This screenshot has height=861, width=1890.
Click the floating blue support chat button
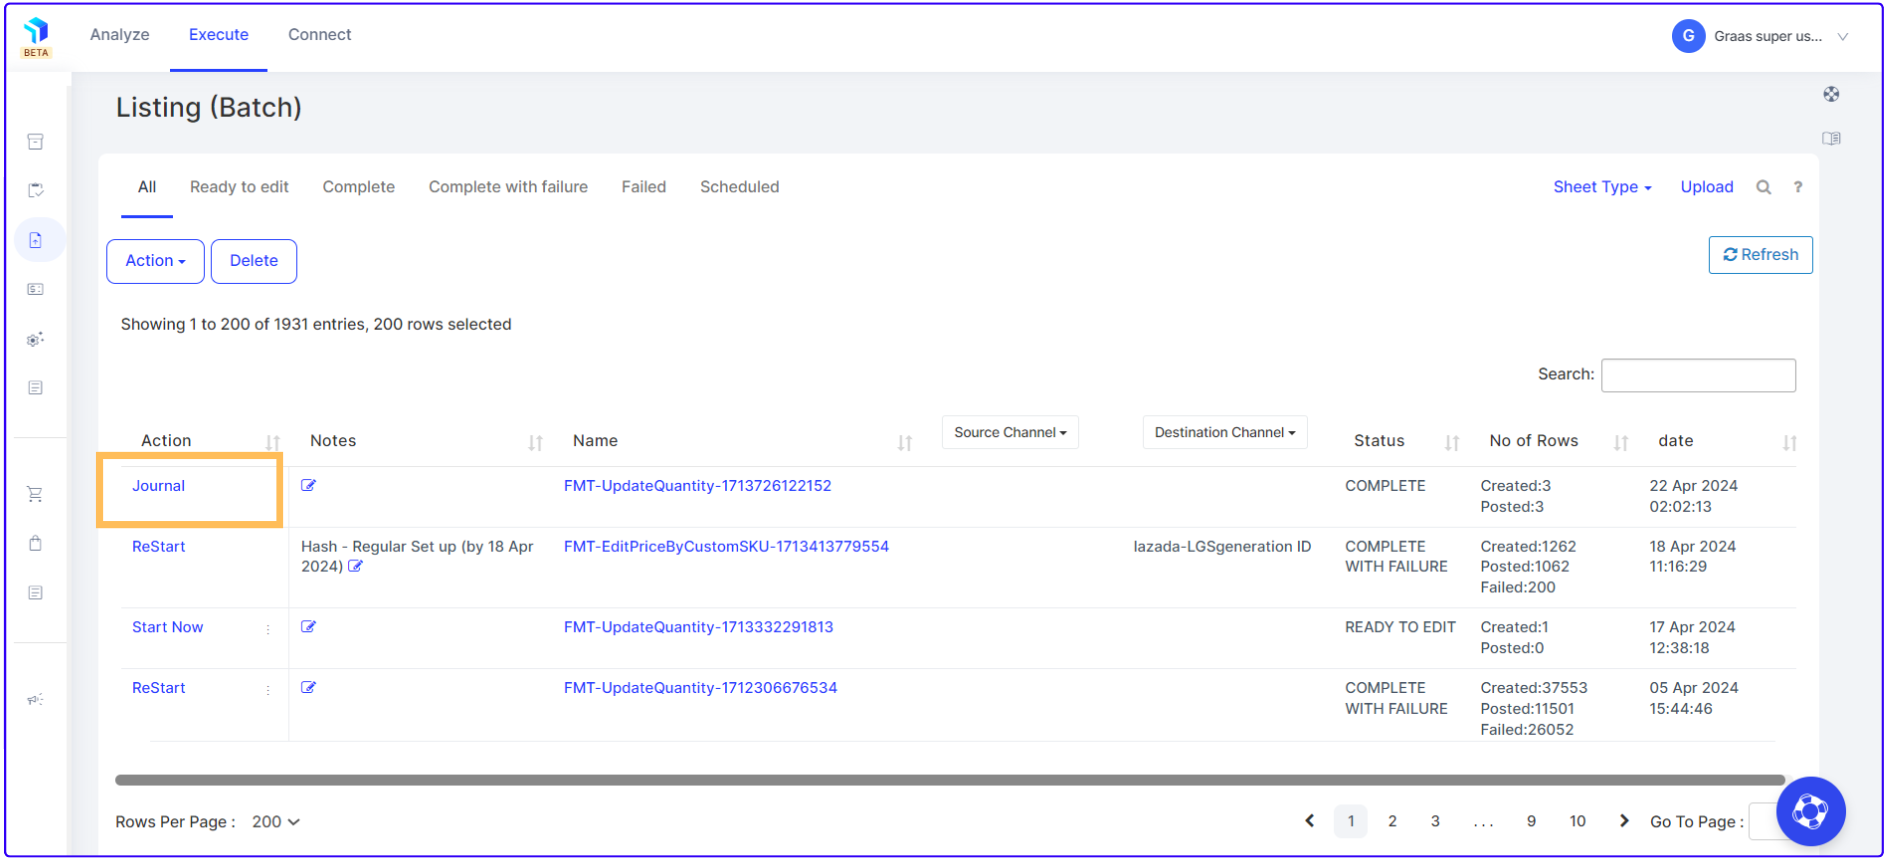point(1811,811)
